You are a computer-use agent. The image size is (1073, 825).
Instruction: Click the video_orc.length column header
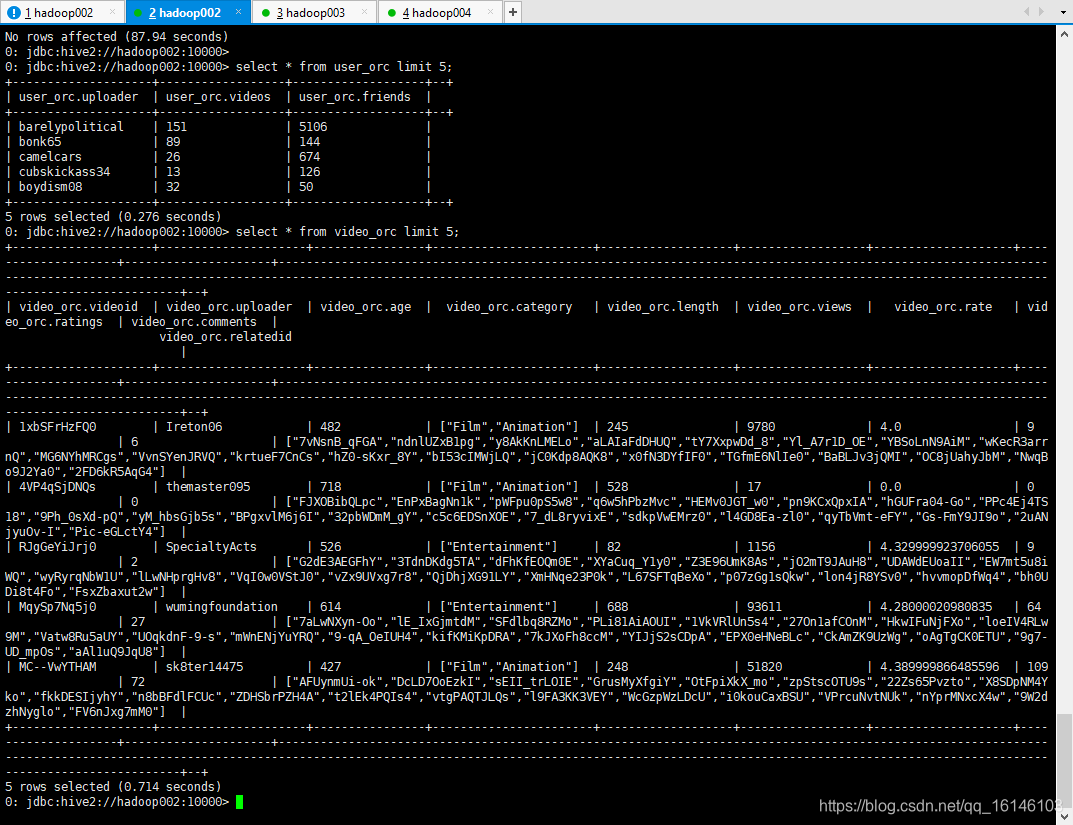[663, 307]
